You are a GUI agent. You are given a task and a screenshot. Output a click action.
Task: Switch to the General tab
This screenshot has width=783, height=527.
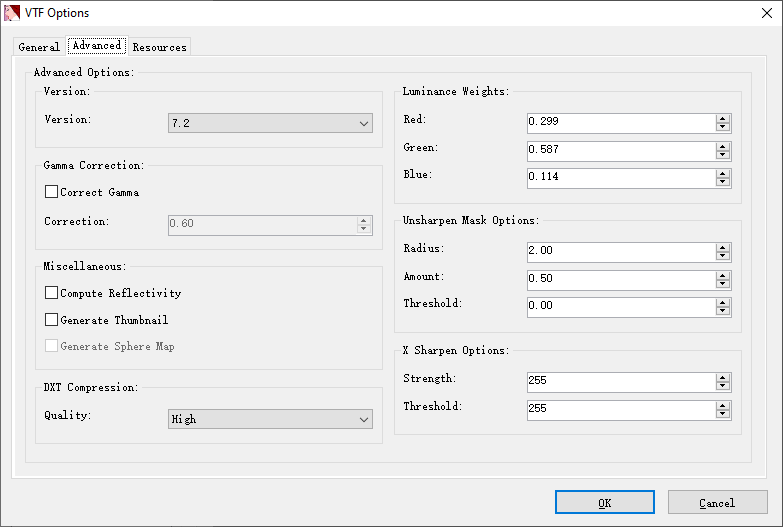click(39, 47)
